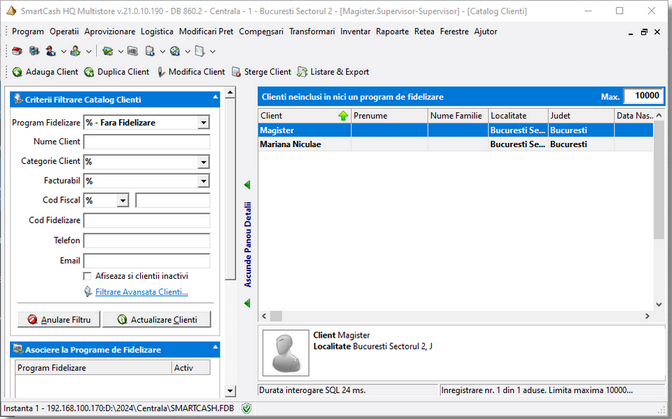The image size is (672, 419).
Task: Open the Program Fidelizare filter dropdown
Action: click(x=204, y=123)
